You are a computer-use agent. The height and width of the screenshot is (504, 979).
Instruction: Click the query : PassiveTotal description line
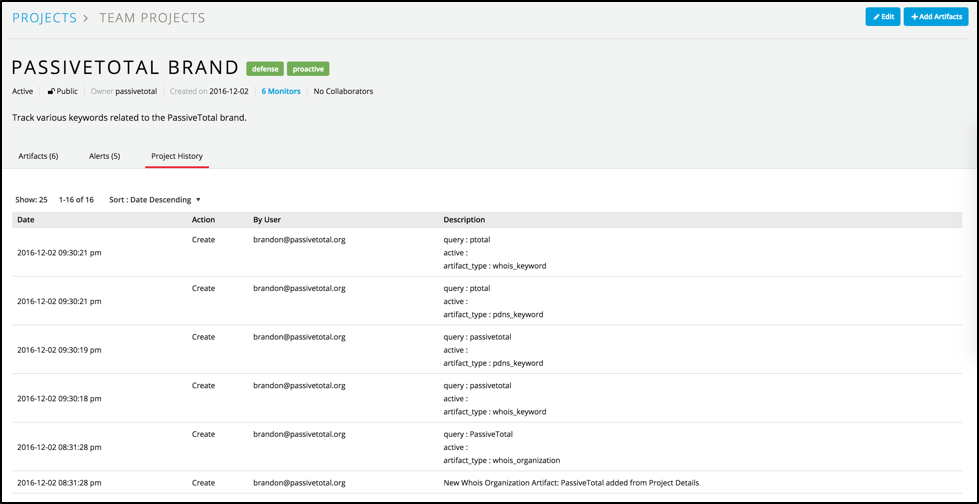tap(478, 434)
